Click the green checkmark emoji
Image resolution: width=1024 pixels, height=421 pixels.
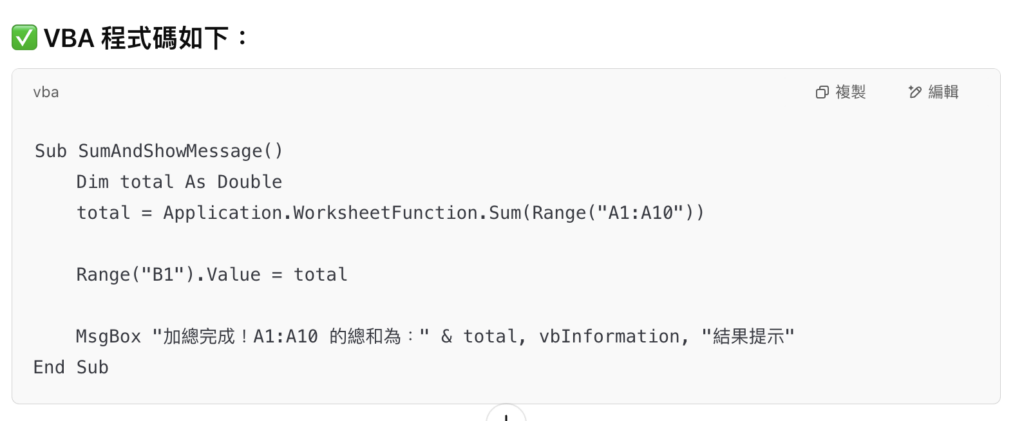click(24, 38)
